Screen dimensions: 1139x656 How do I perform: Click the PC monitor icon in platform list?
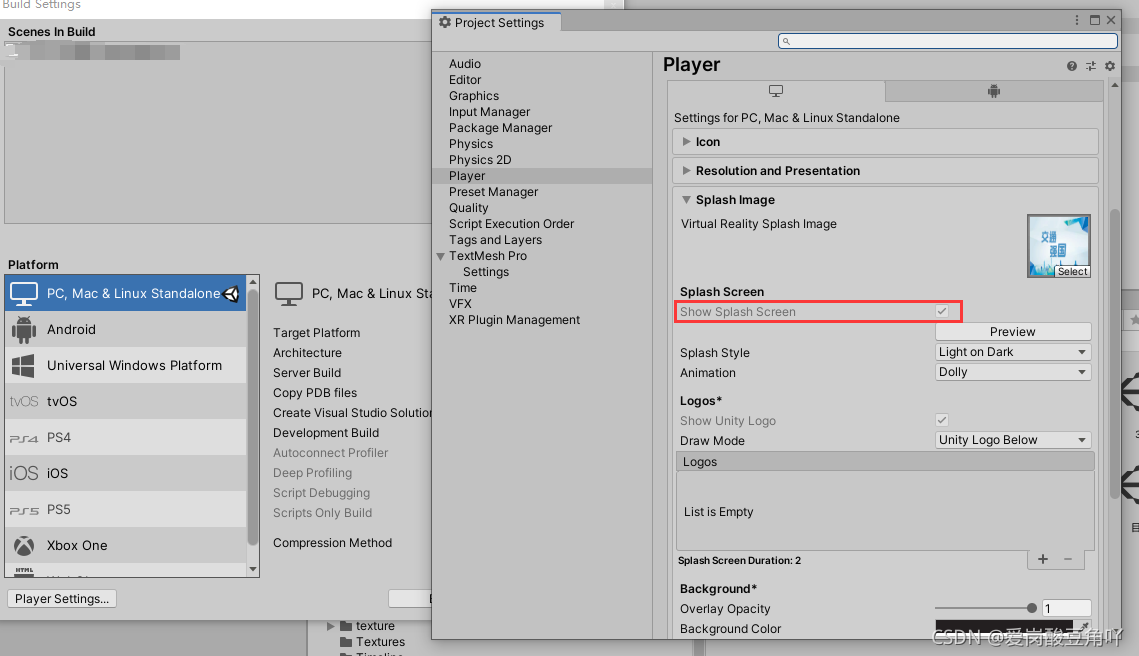[24, 293]
